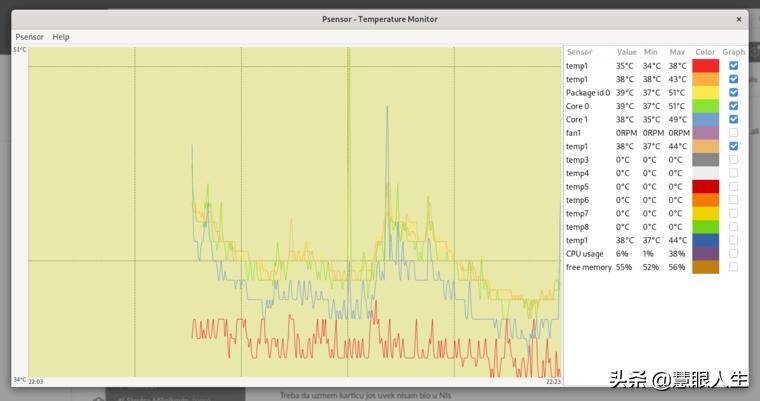The height and width of the screenshot is (401, 760).
Task: Open the Psensor menu
Action: point(29,37)
